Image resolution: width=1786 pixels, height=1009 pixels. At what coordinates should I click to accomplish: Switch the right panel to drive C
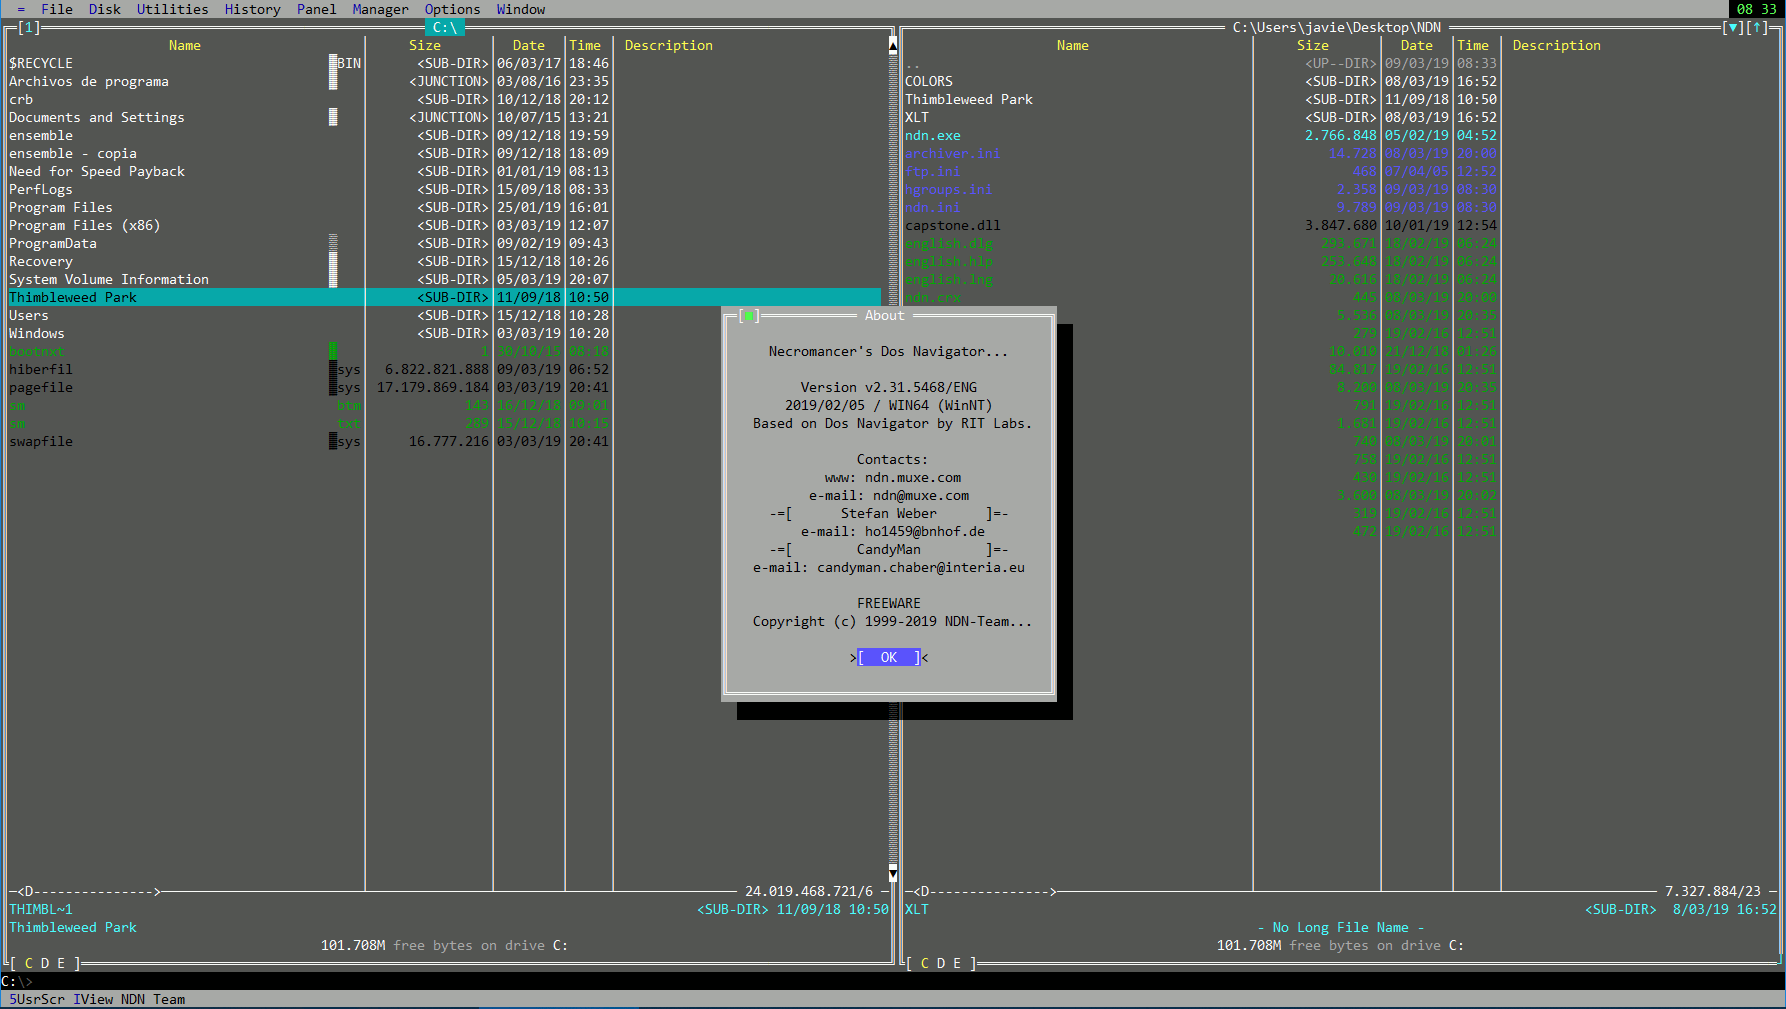[925, 963]
